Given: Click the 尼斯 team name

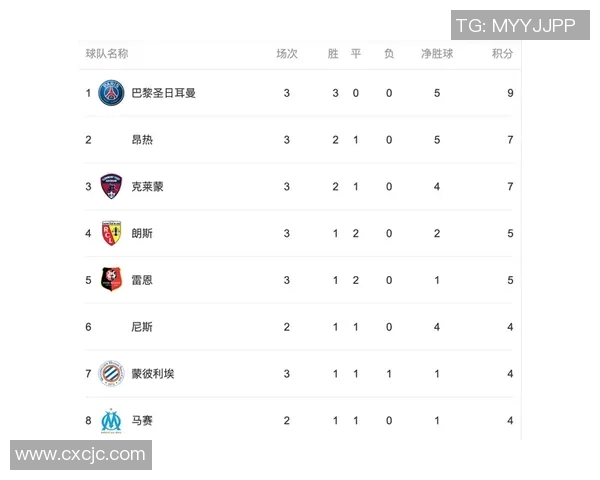Looking at the screenshot, I should 142,327.
